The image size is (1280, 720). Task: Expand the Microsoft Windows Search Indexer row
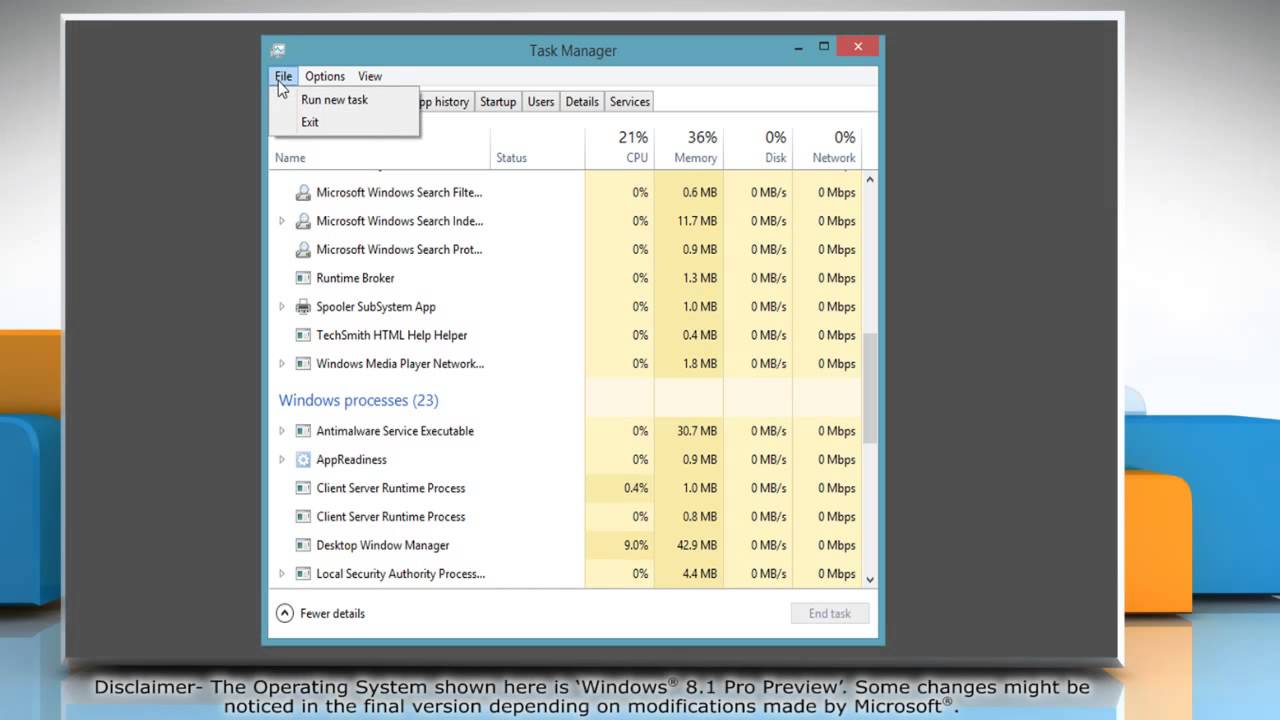pos(281,221)
